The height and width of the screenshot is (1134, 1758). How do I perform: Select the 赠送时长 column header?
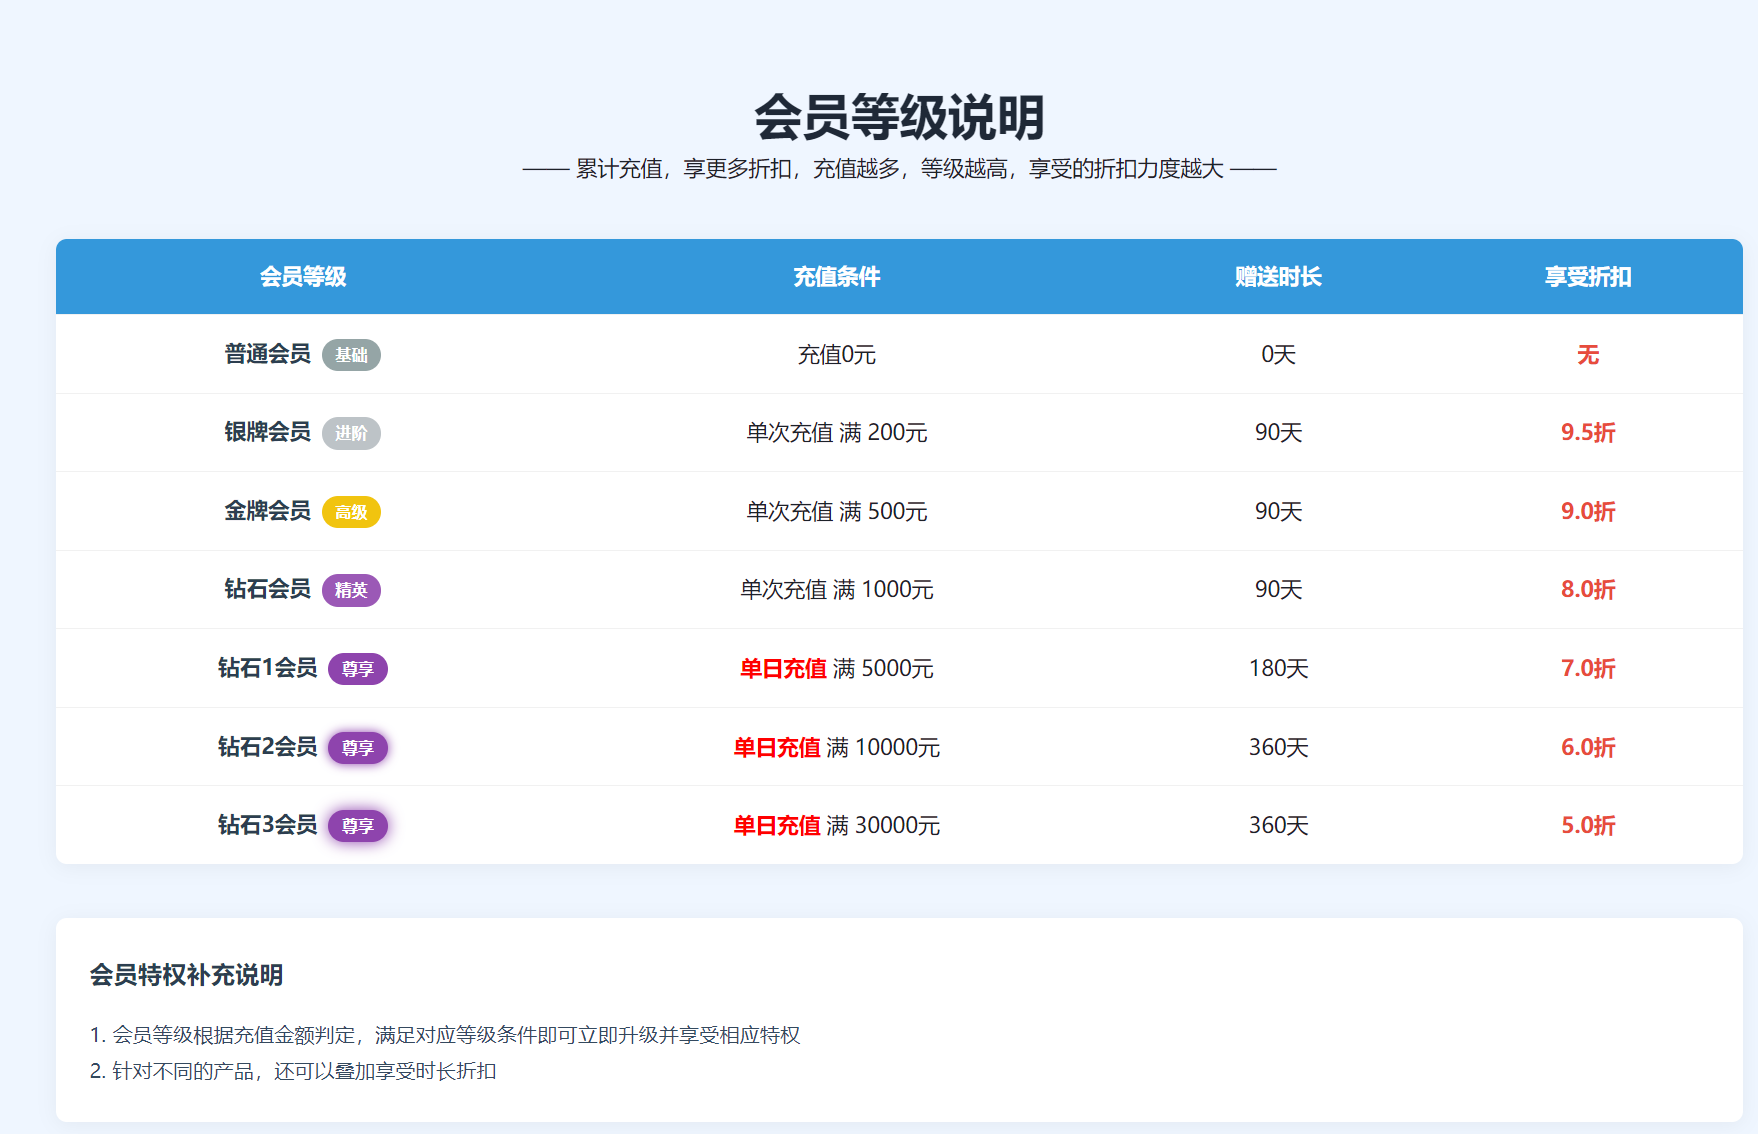point(1278,277)
